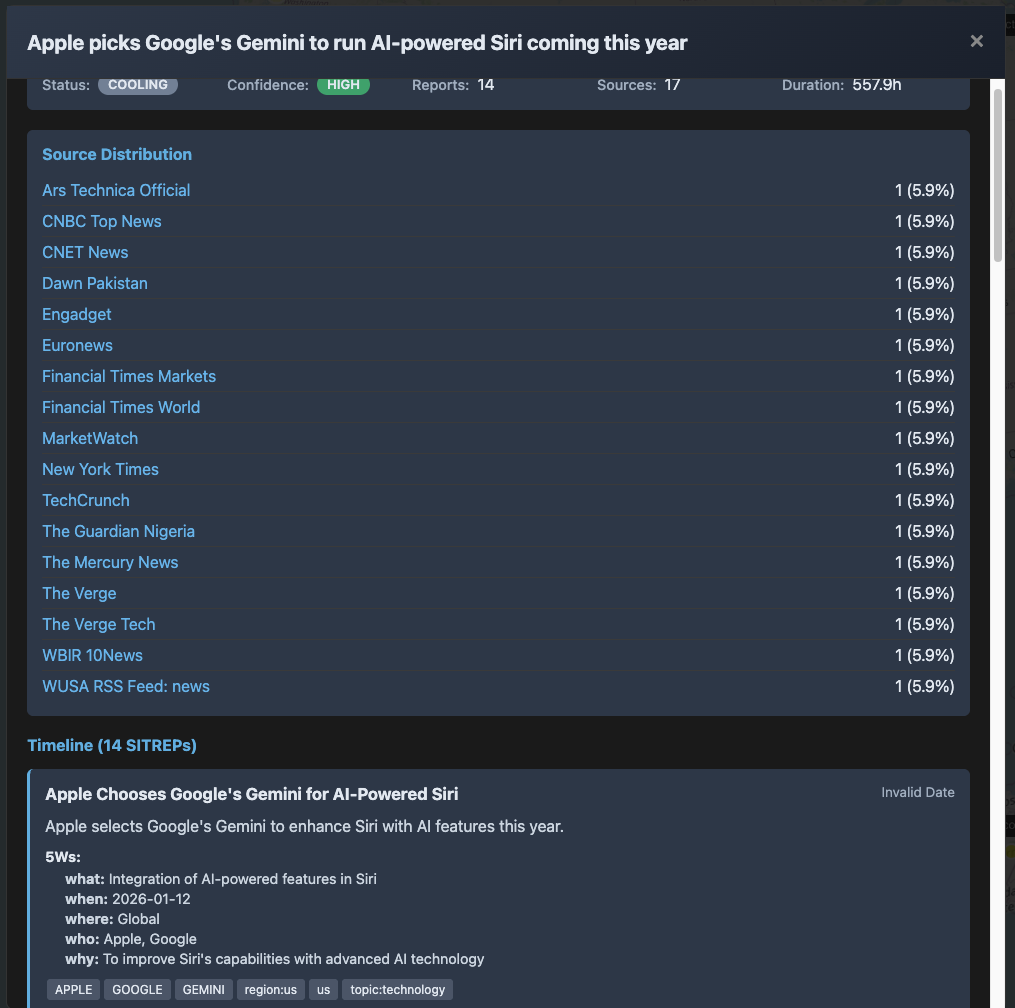This screenshot has width=1015, height=1008.
Task: Open the Ars Technica Official source link
Action: click(116, 190)
